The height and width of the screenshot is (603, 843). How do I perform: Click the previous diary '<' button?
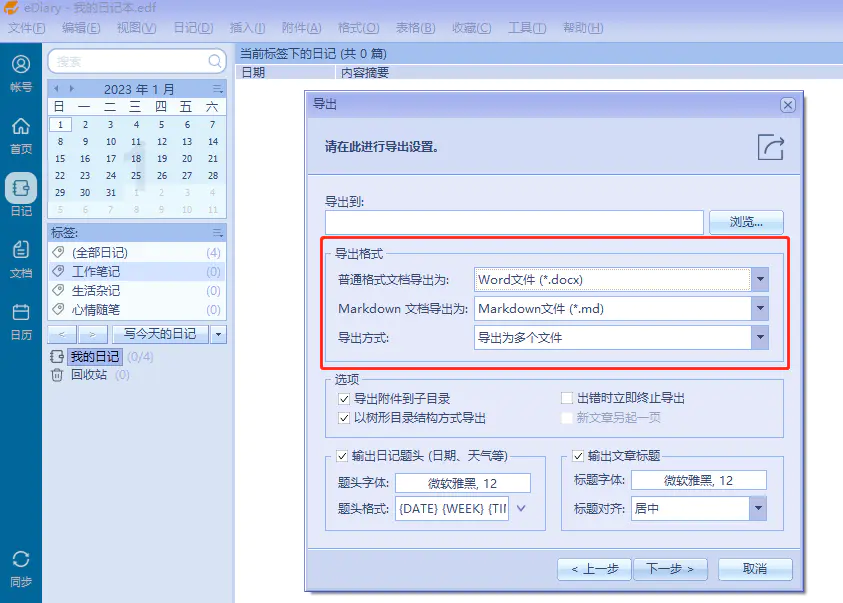pyautogui.click(x=62, y=334)
